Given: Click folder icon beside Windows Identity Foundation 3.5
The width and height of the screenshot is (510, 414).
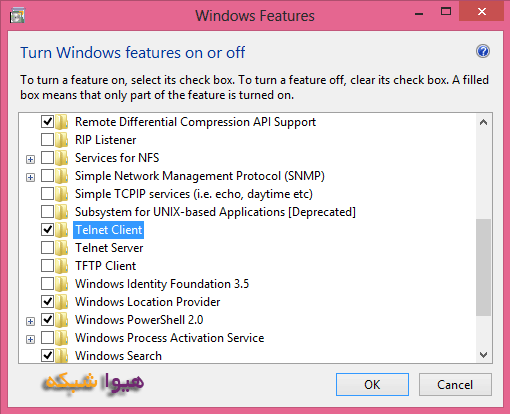Looking at the screenshot, I should click(x=62, y=284).
